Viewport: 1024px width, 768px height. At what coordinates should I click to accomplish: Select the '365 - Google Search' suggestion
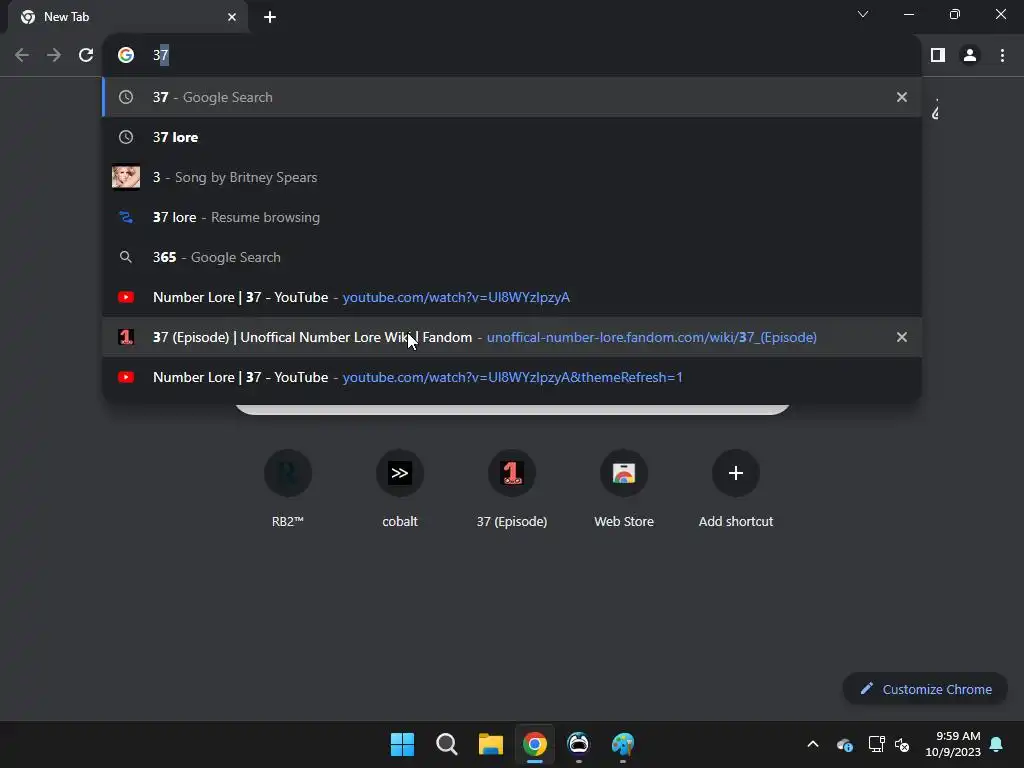511,257
